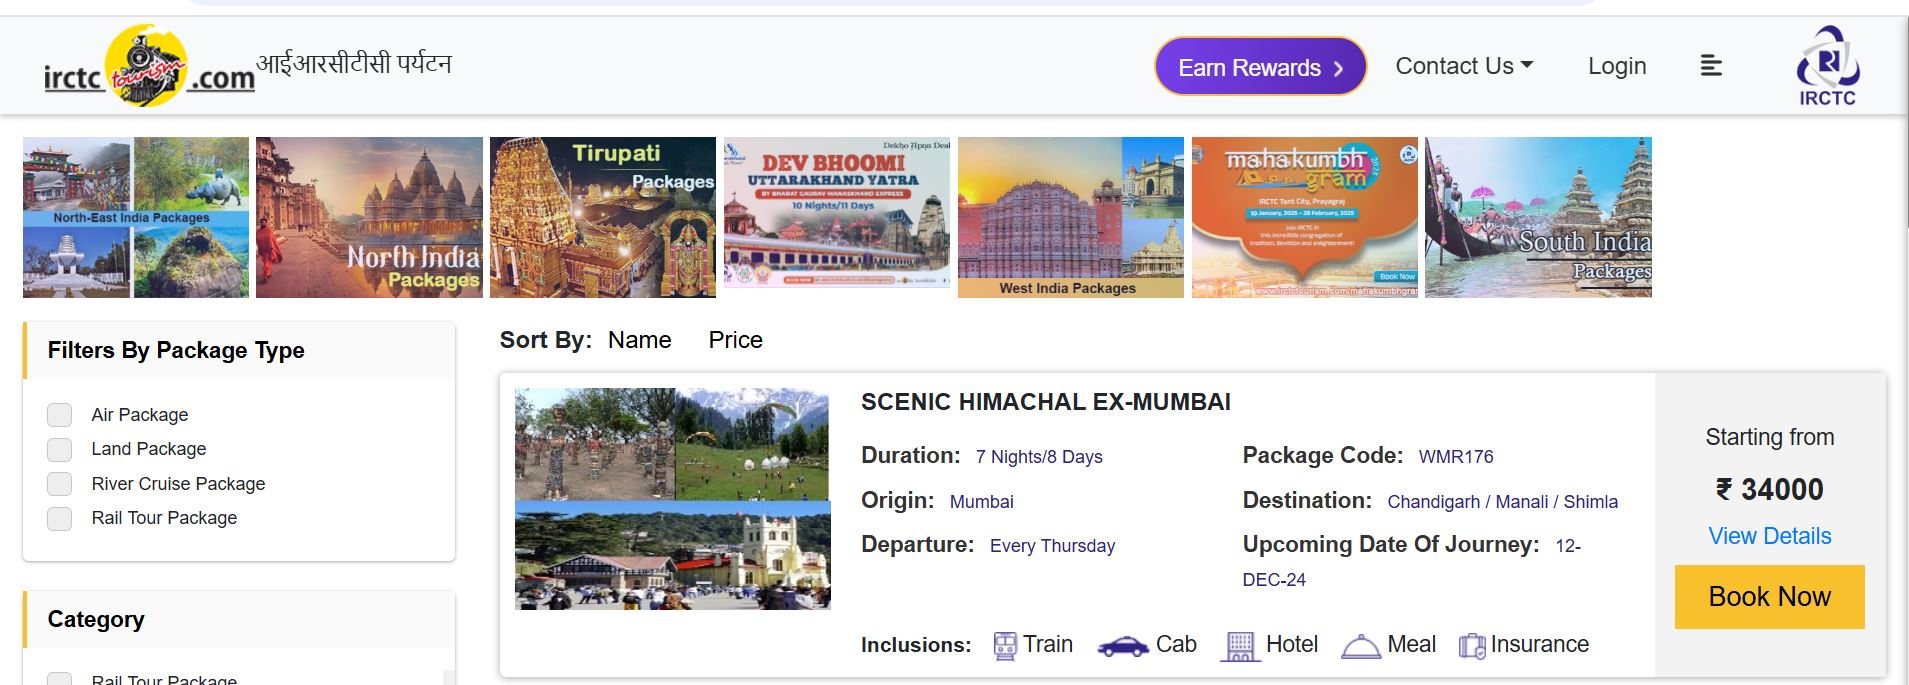
Task: Click the Meal inclusion cloche icon
Action: click(1360, 647)
